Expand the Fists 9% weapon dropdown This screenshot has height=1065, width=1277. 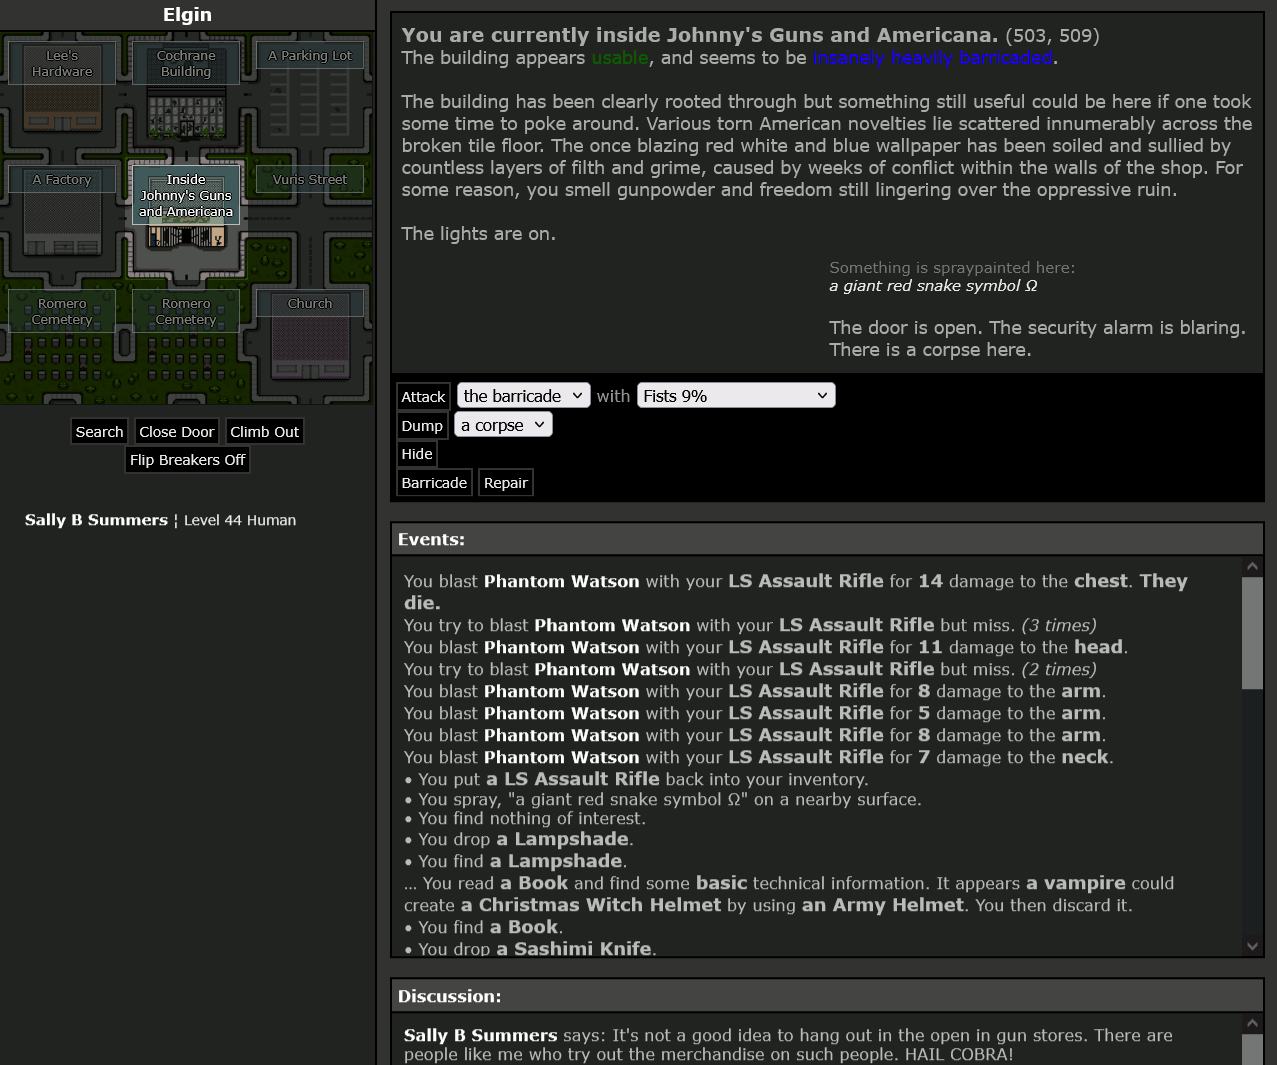(x=735, y=396)
